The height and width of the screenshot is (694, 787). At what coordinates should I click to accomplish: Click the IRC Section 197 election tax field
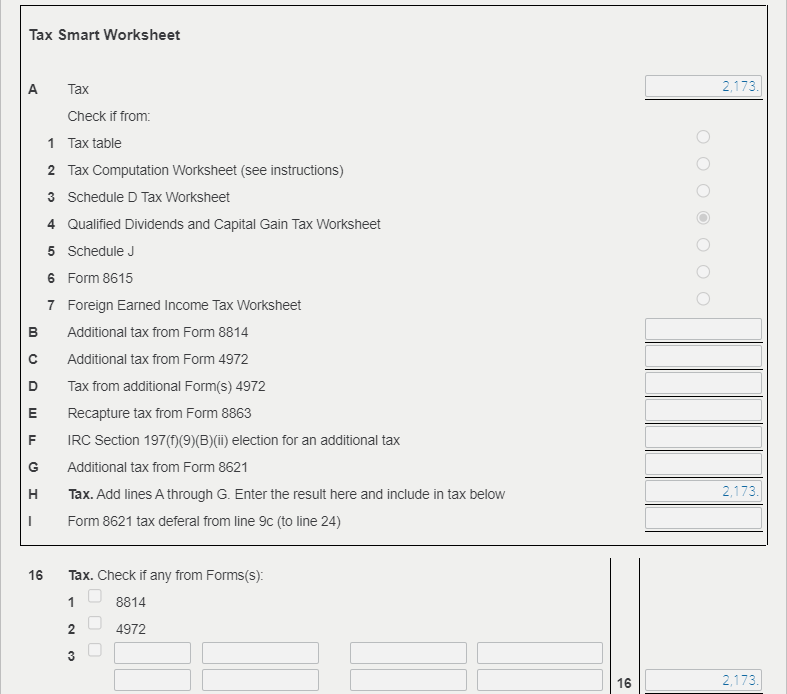pyautogui.click(x=703, y=437)
